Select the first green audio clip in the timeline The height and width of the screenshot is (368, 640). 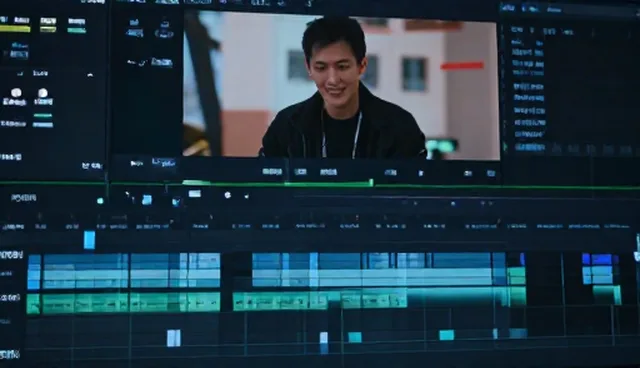pos(33,304)
